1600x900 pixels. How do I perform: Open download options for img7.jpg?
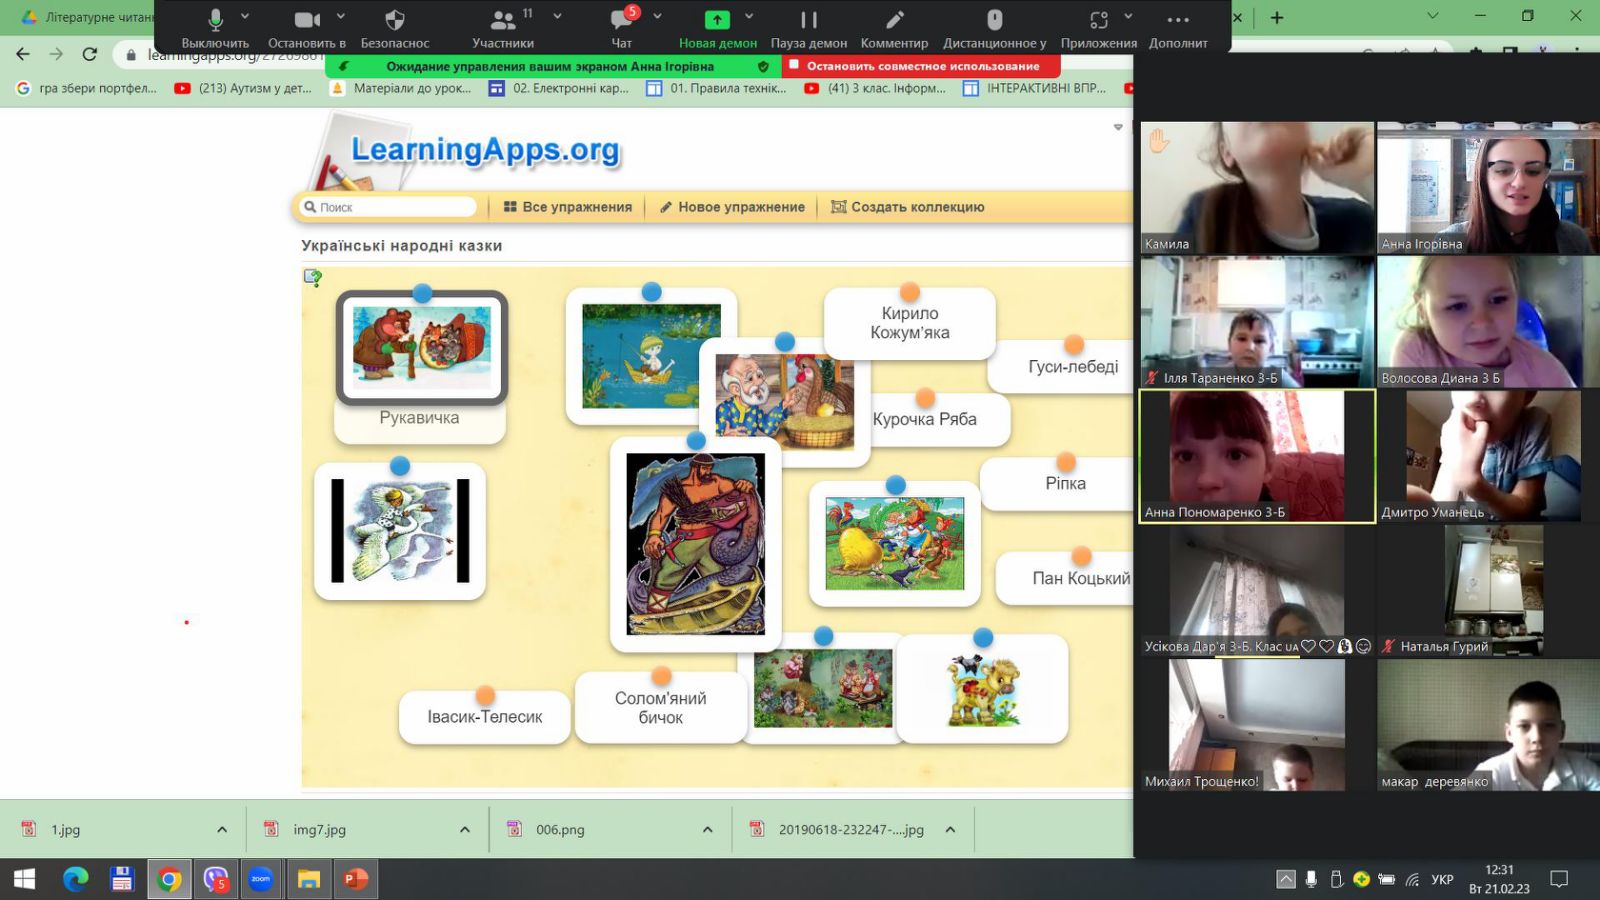click(x=465, y=829)
